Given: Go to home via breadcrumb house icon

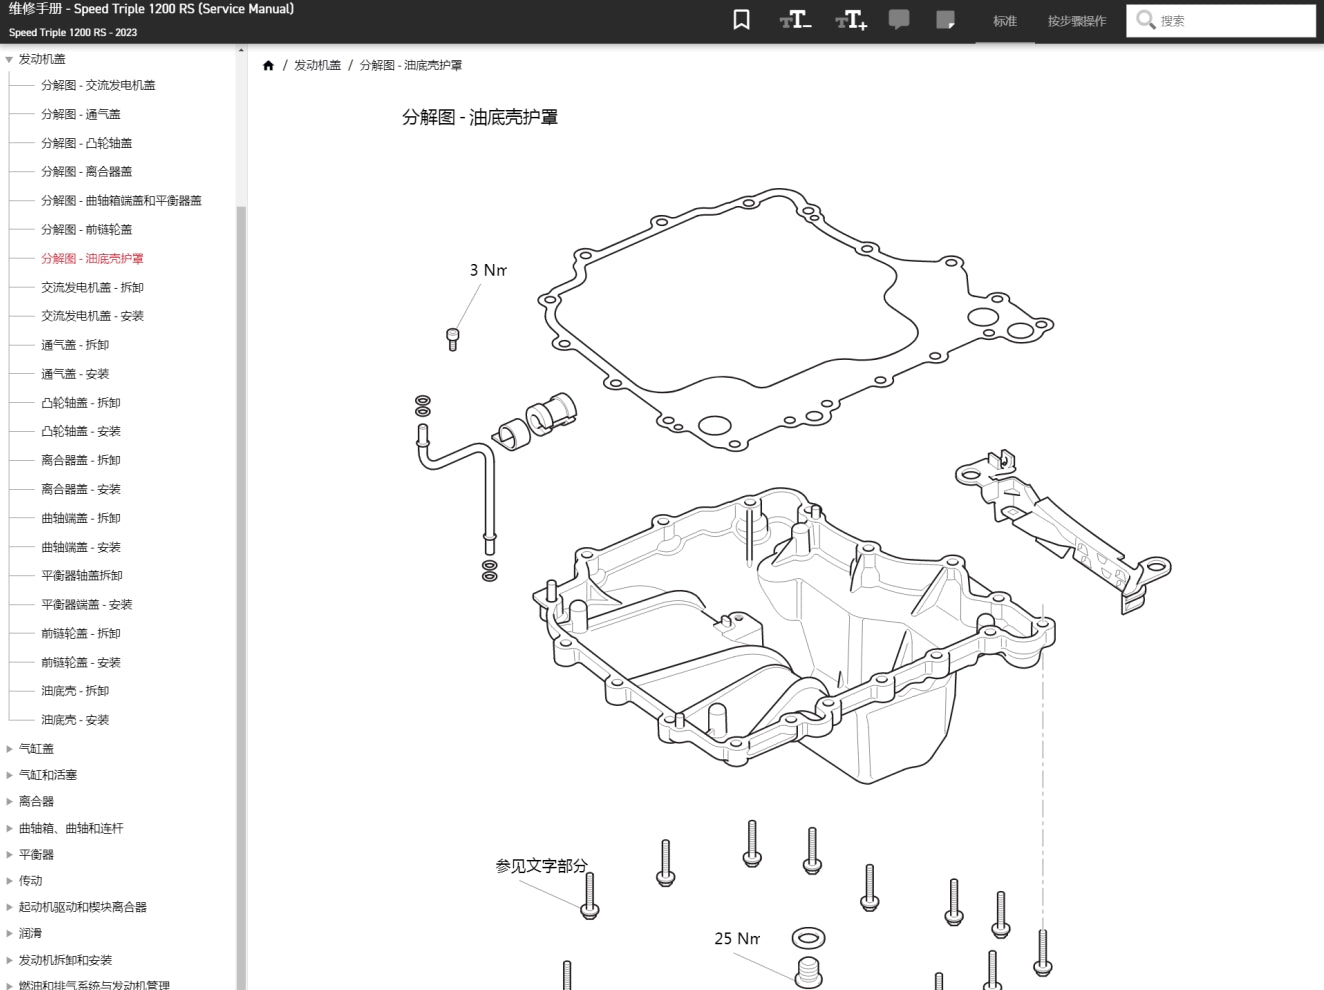Looking at the screenshot, I should pos(268,66).
